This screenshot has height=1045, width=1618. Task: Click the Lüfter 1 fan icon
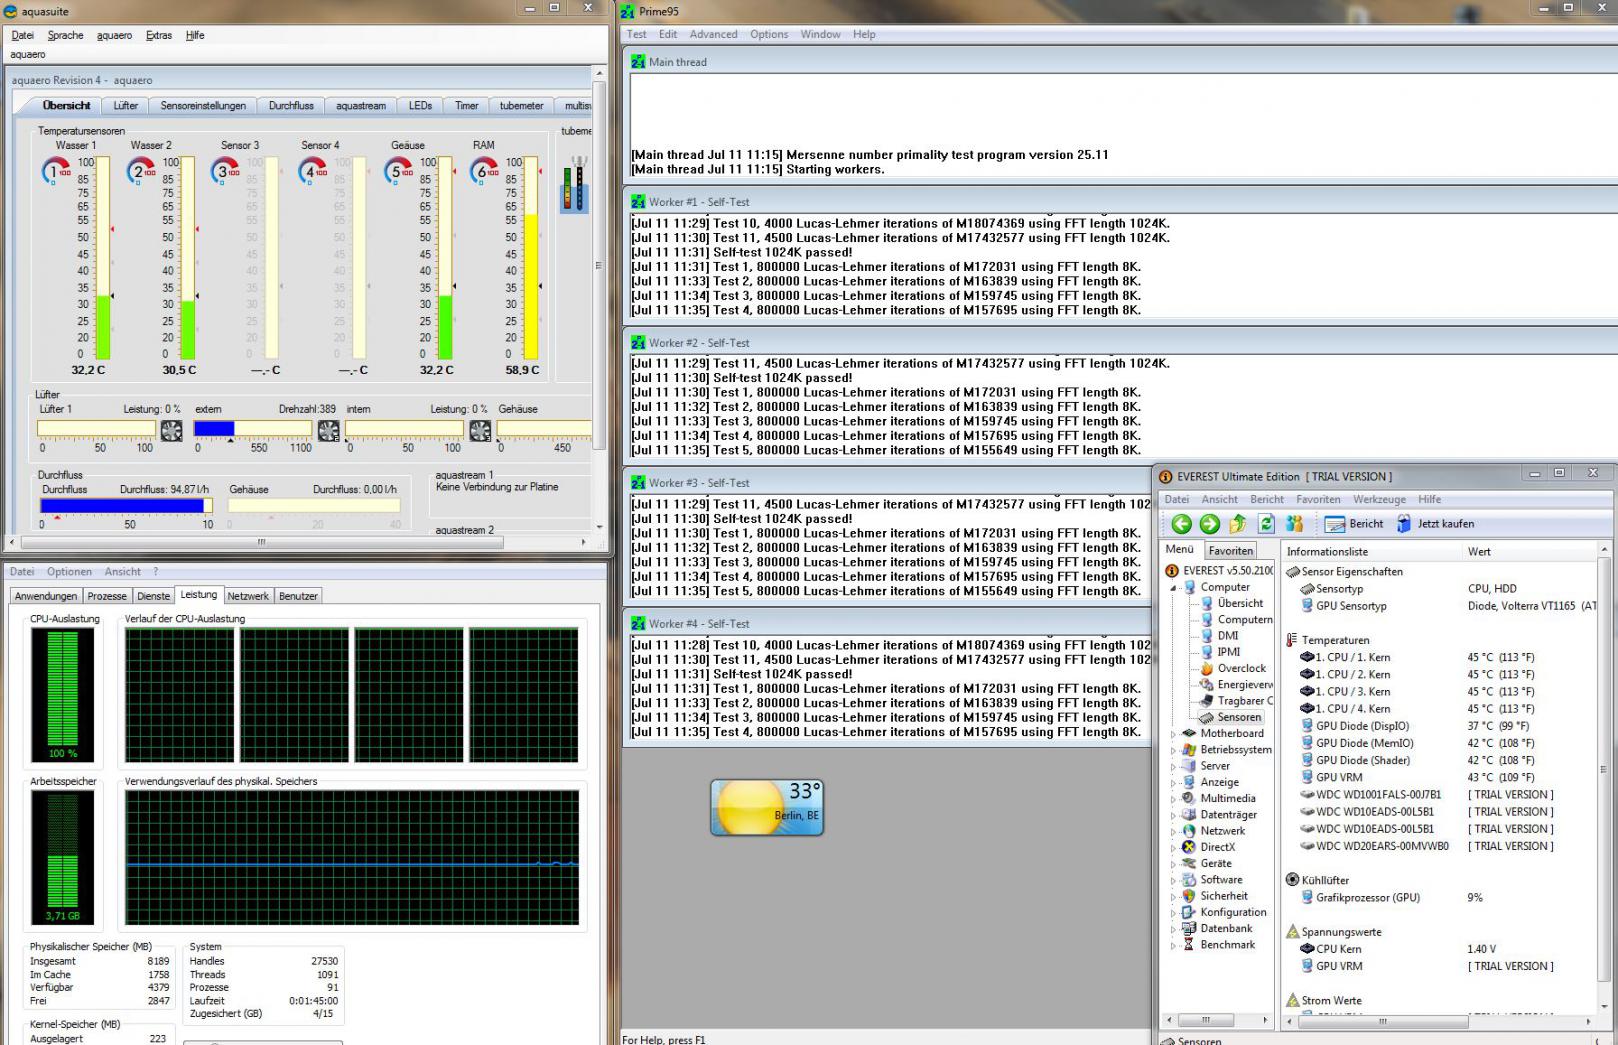click(x=172, y=430)
